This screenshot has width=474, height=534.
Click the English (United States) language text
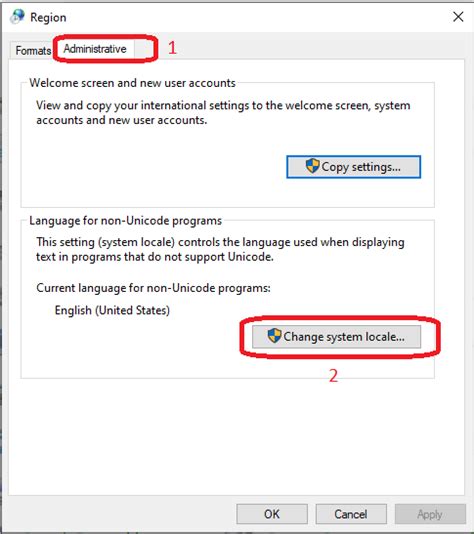pos(112,310)
